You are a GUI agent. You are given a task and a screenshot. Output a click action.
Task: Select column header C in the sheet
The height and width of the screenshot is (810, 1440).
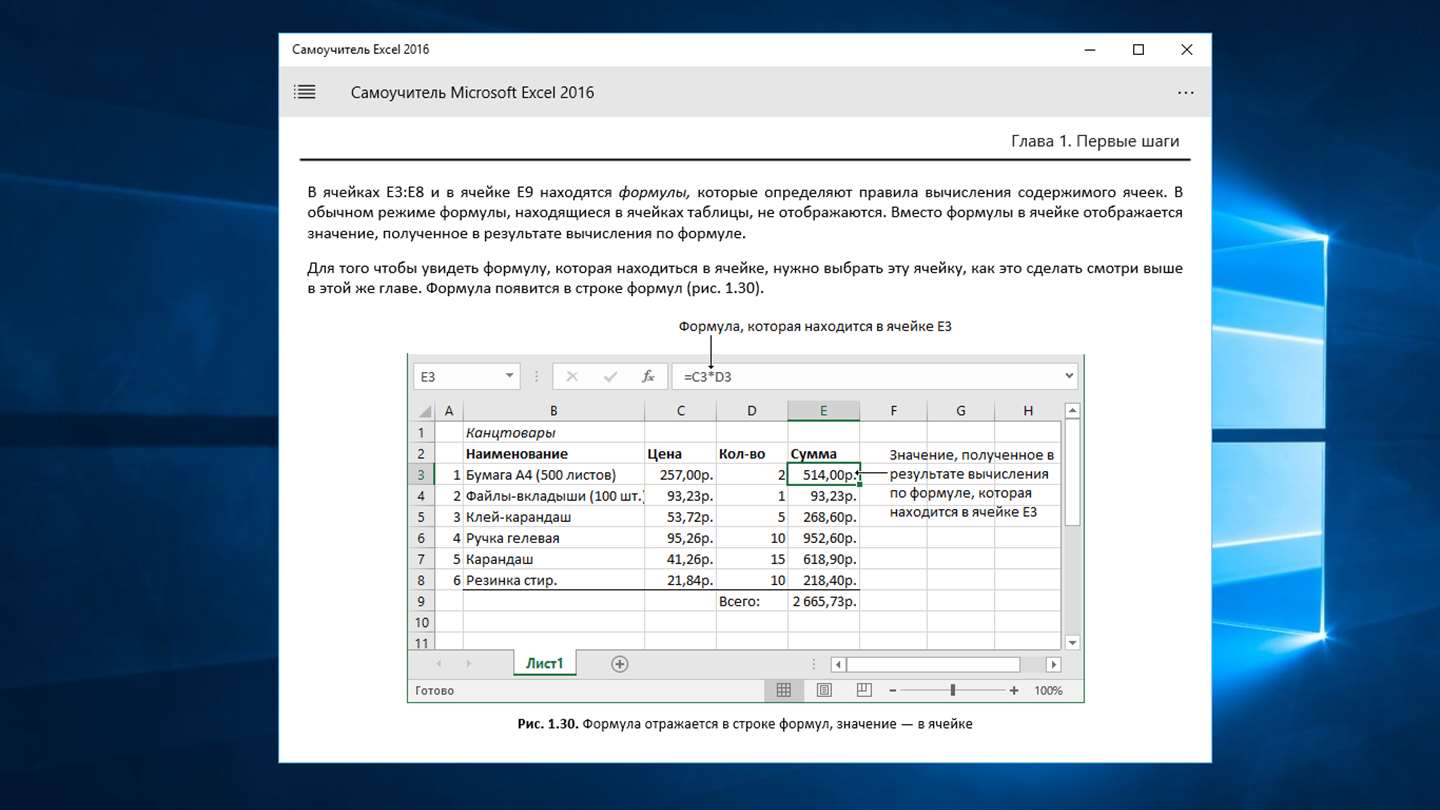point(681,411)
